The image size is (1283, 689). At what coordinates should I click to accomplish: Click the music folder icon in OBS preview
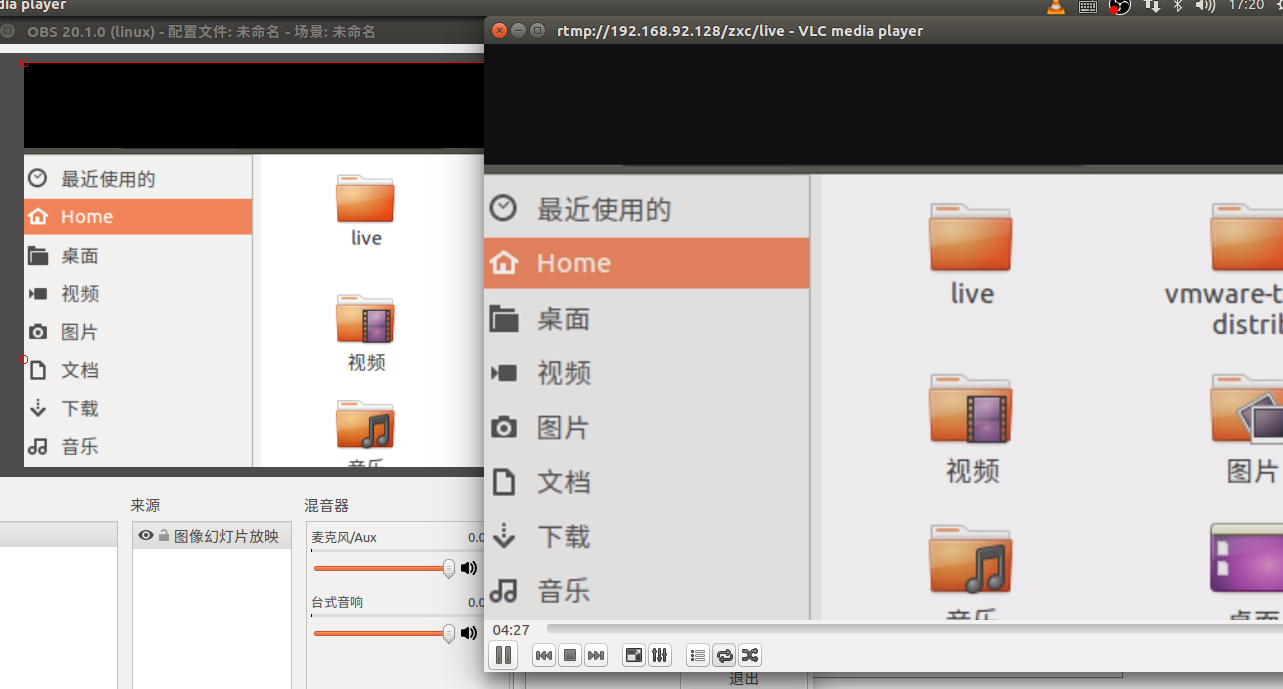coord(365,425)
